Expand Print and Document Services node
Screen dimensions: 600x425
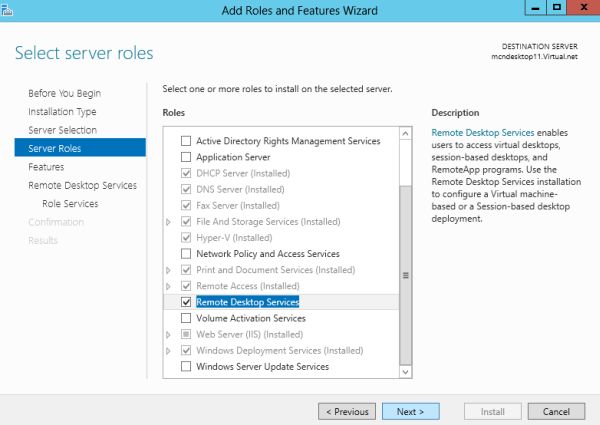click(x=169, y=270)
